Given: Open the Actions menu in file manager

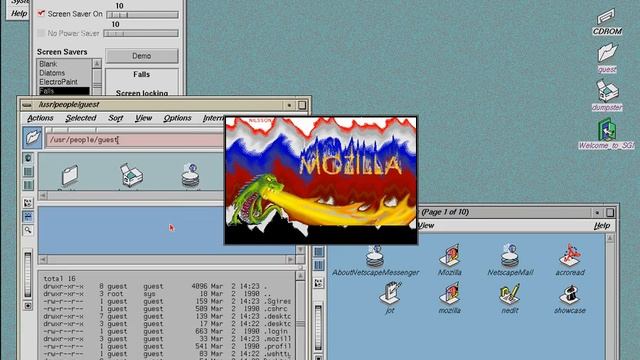Looking at the screenshot, I should click(x=40, y=118).
